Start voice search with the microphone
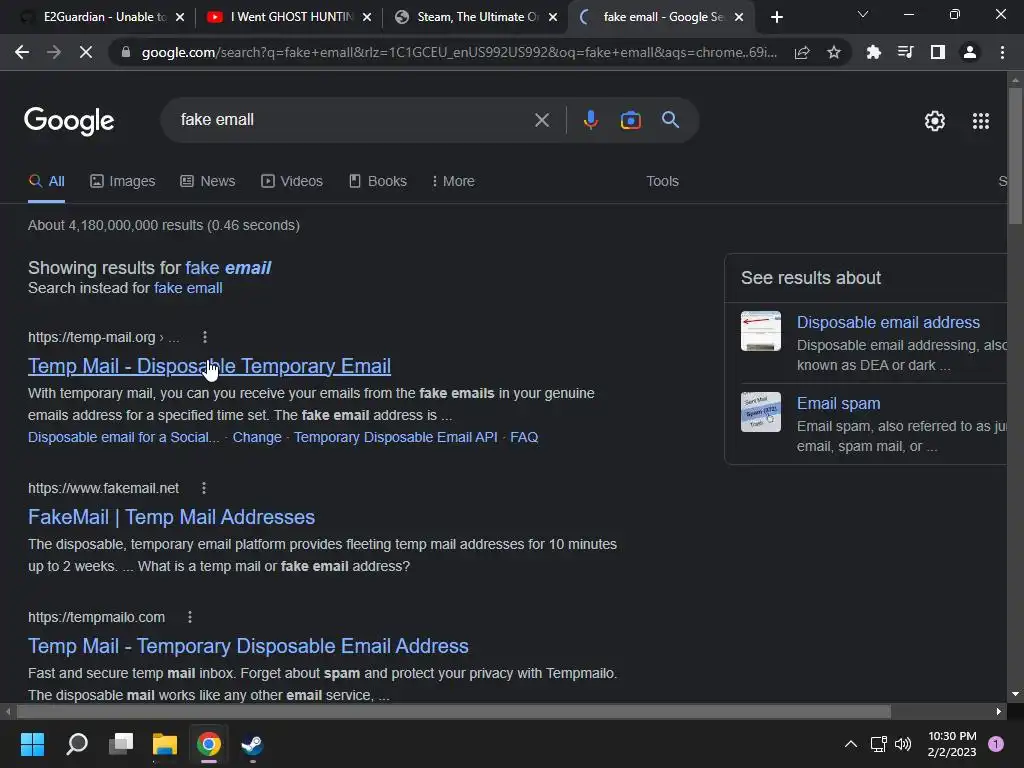1024x768 pixels. coord(590,120)
